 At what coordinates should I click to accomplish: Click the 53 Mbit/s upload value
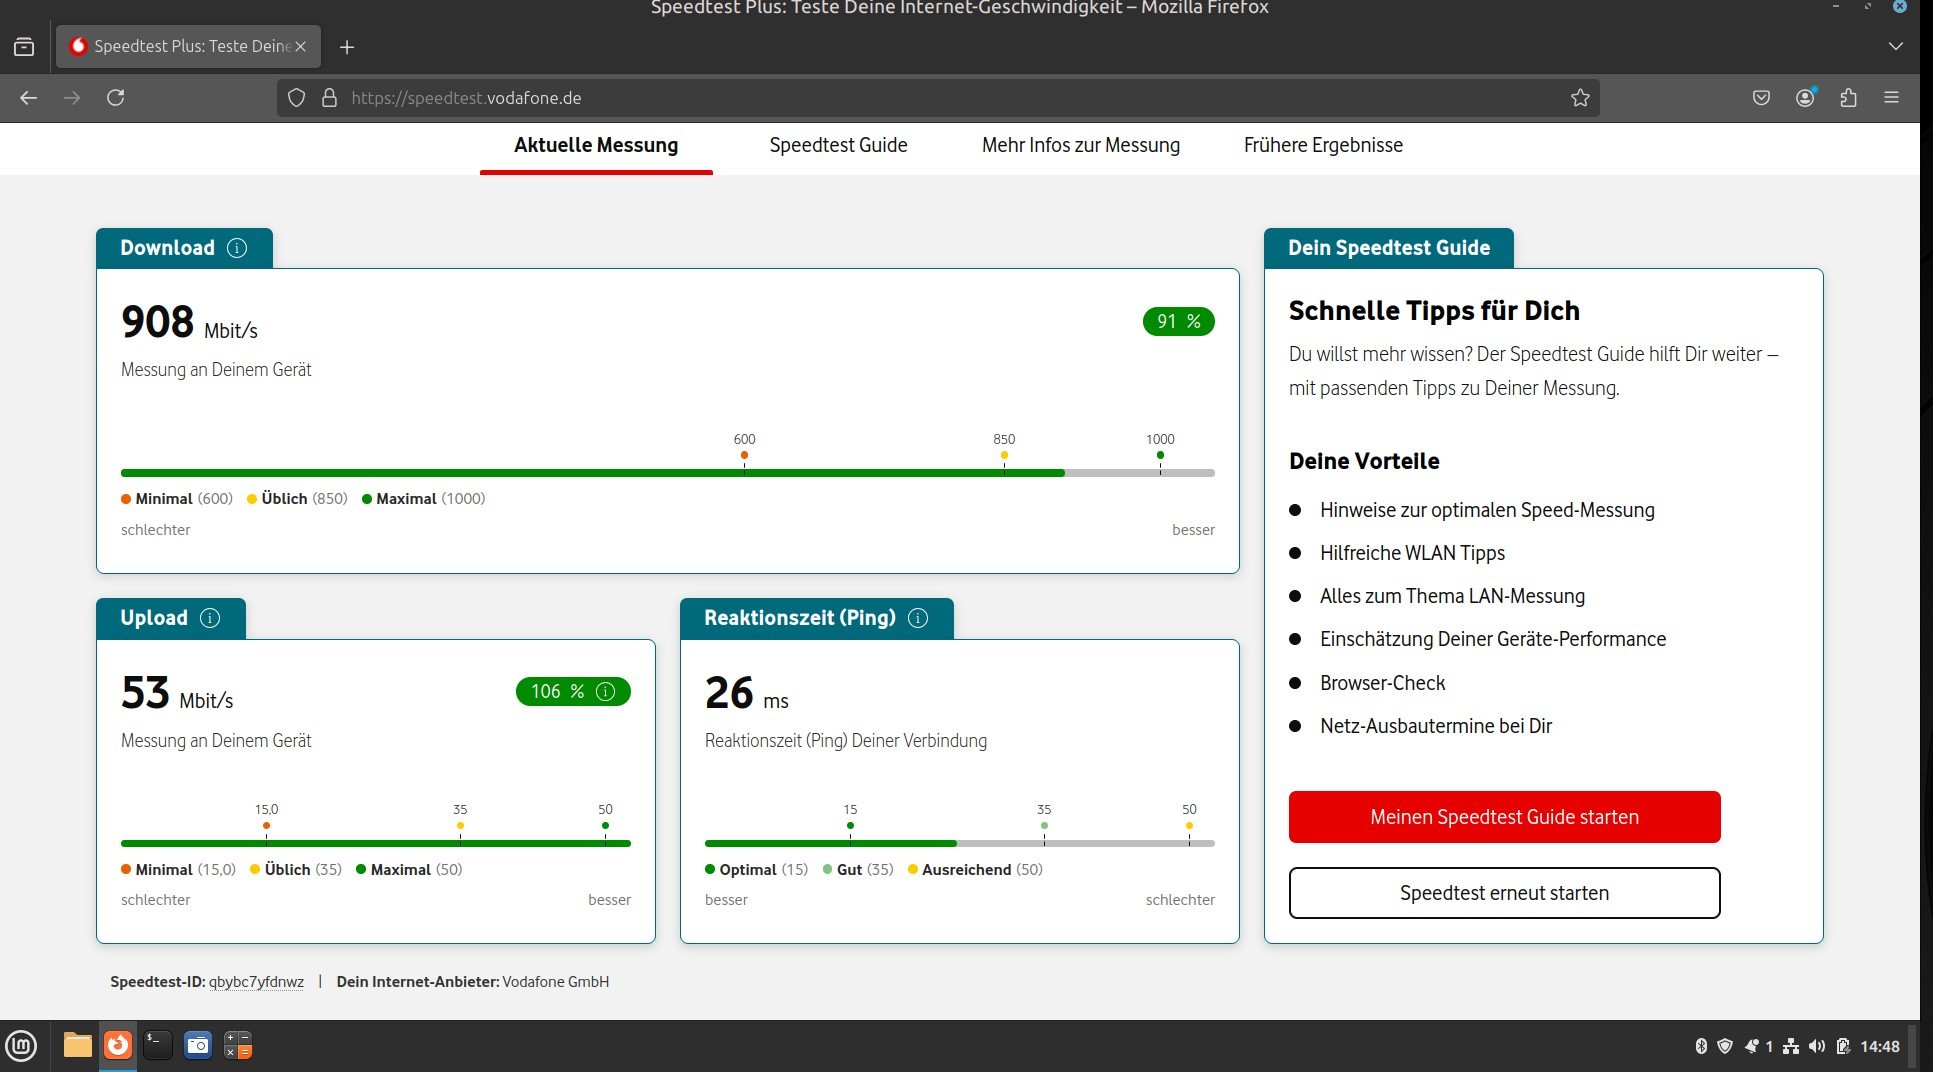tap(177, 693)
